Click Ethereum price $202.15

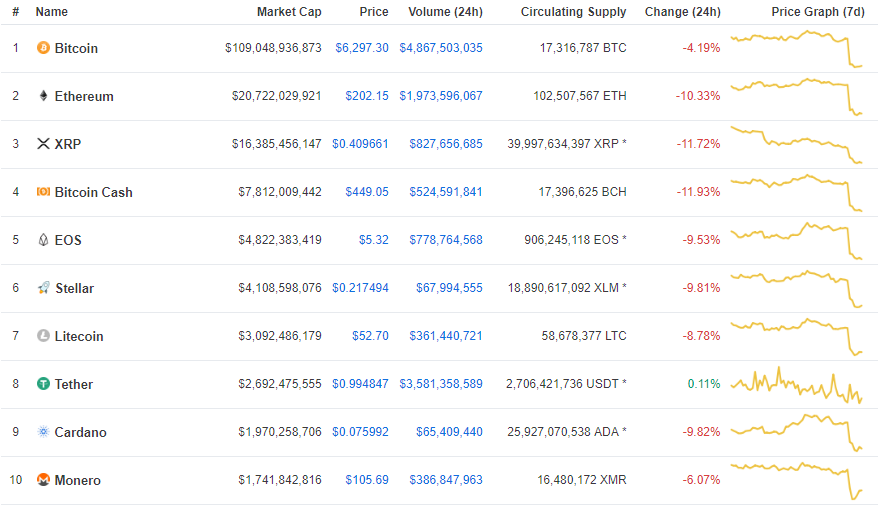(x=367, y=96)
